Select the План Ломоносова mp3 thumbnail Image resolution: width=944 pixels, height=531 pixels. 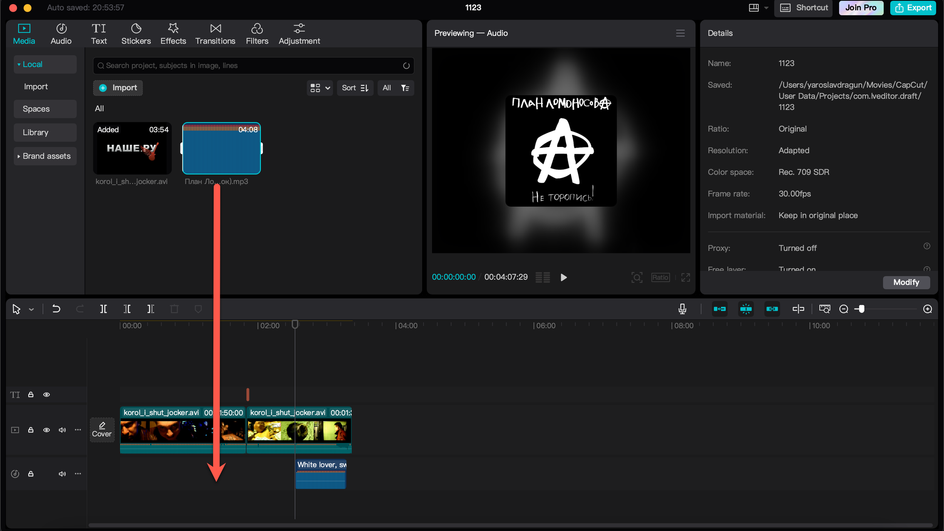click(x=222, y=149)
